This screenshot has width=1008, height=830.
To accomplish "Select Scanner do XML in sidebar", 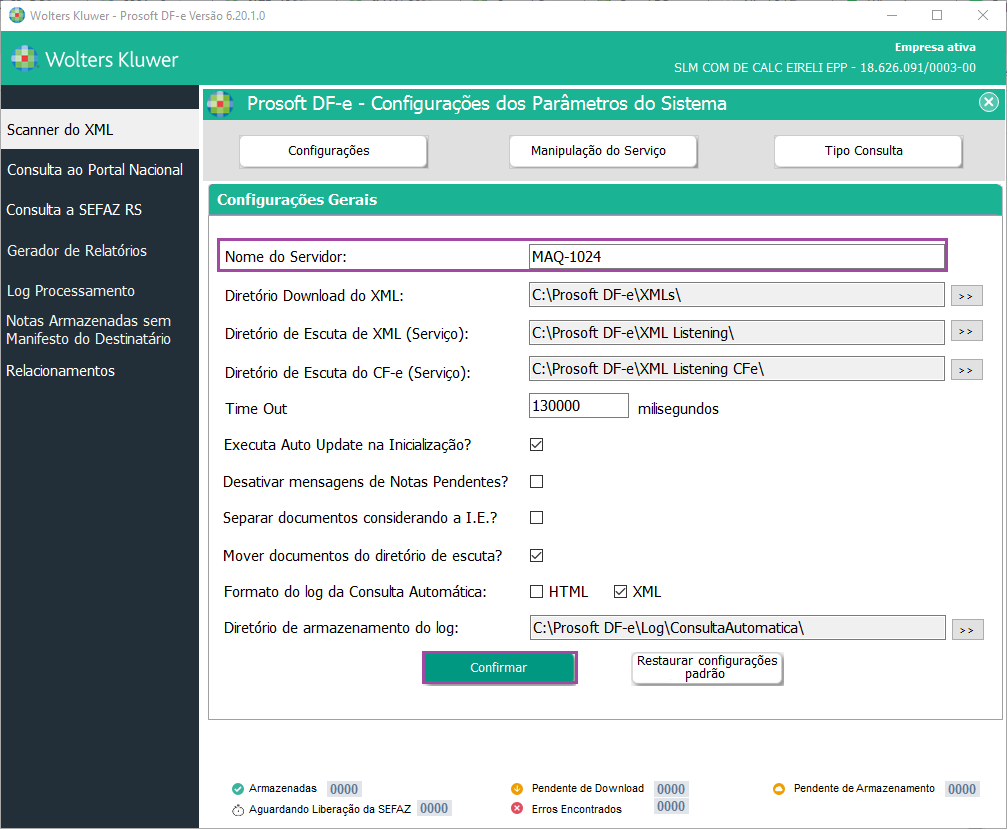I will click(x=100, y=129).
